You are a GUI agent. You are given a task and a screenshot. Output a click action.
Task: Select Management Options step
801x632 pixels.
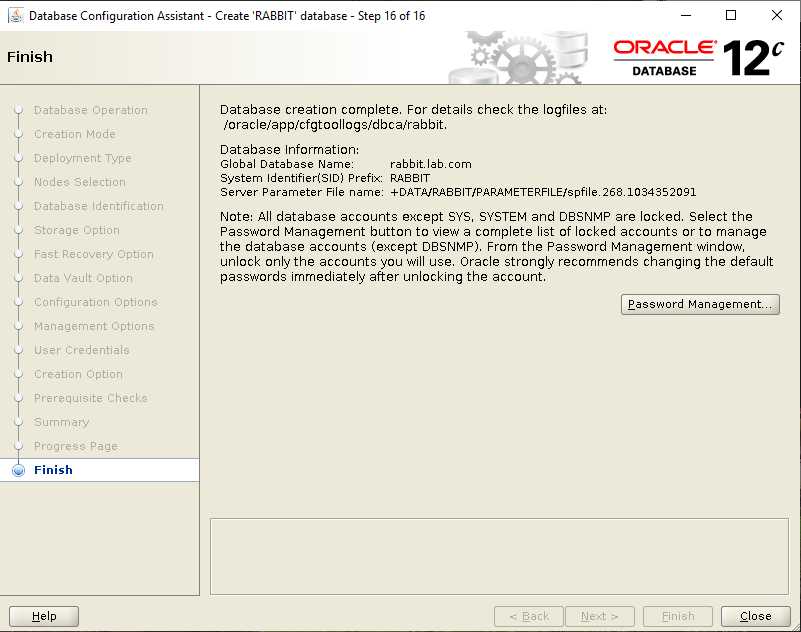[94, 326]
